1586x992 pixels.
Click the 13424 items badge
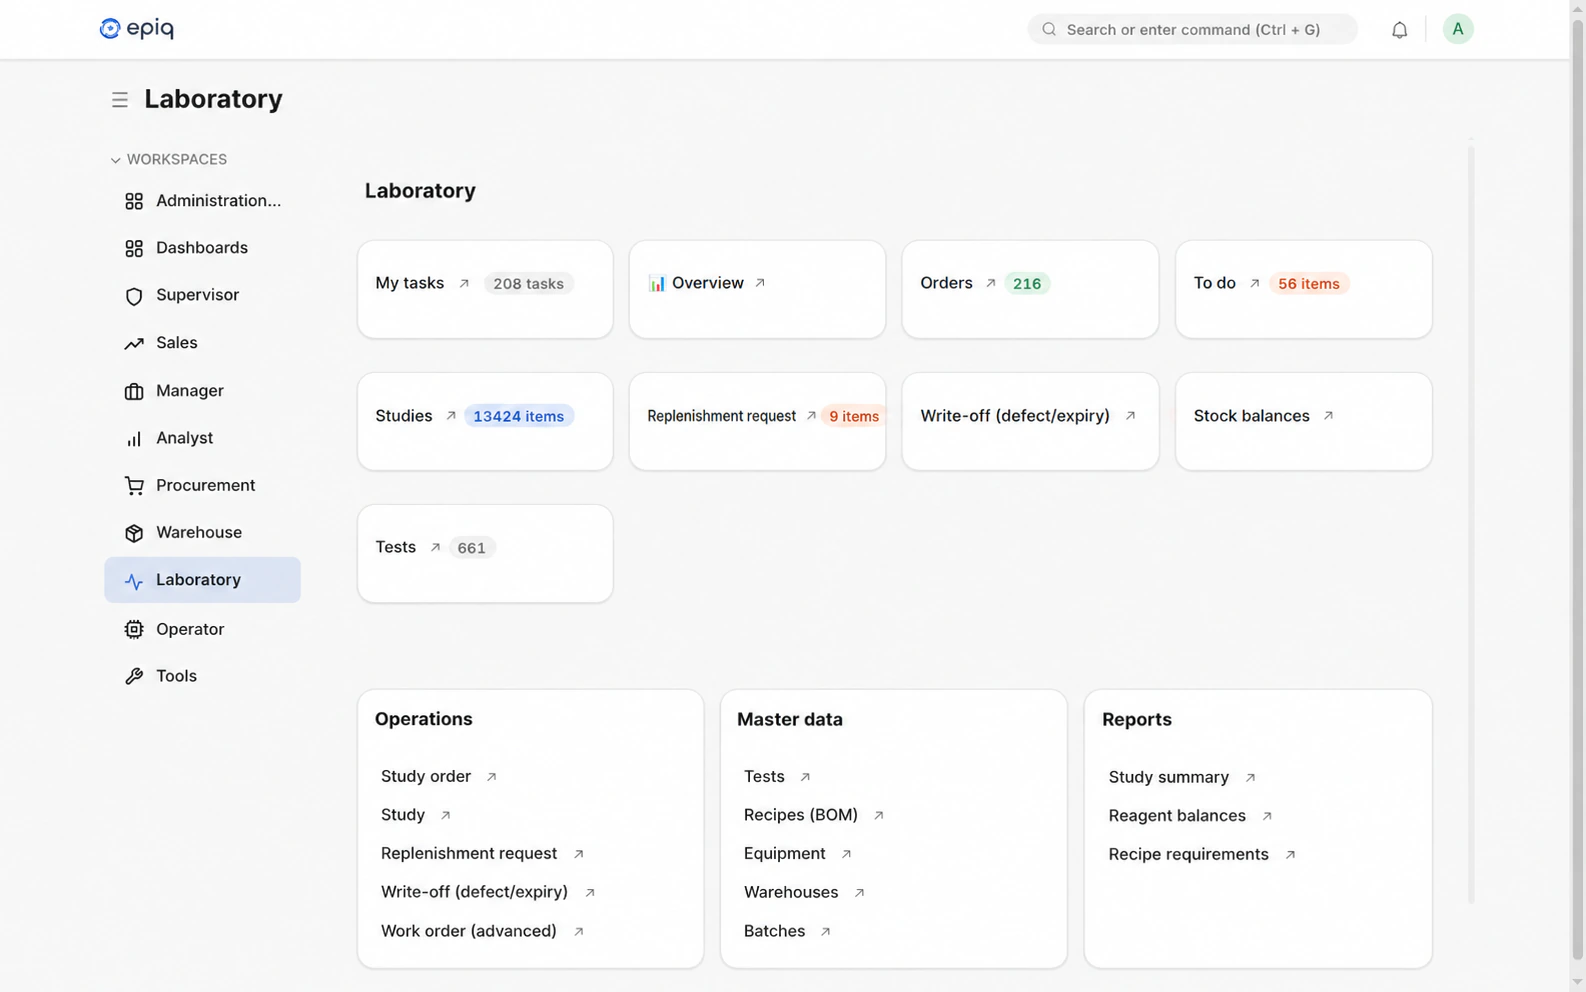tap(518, 416)
